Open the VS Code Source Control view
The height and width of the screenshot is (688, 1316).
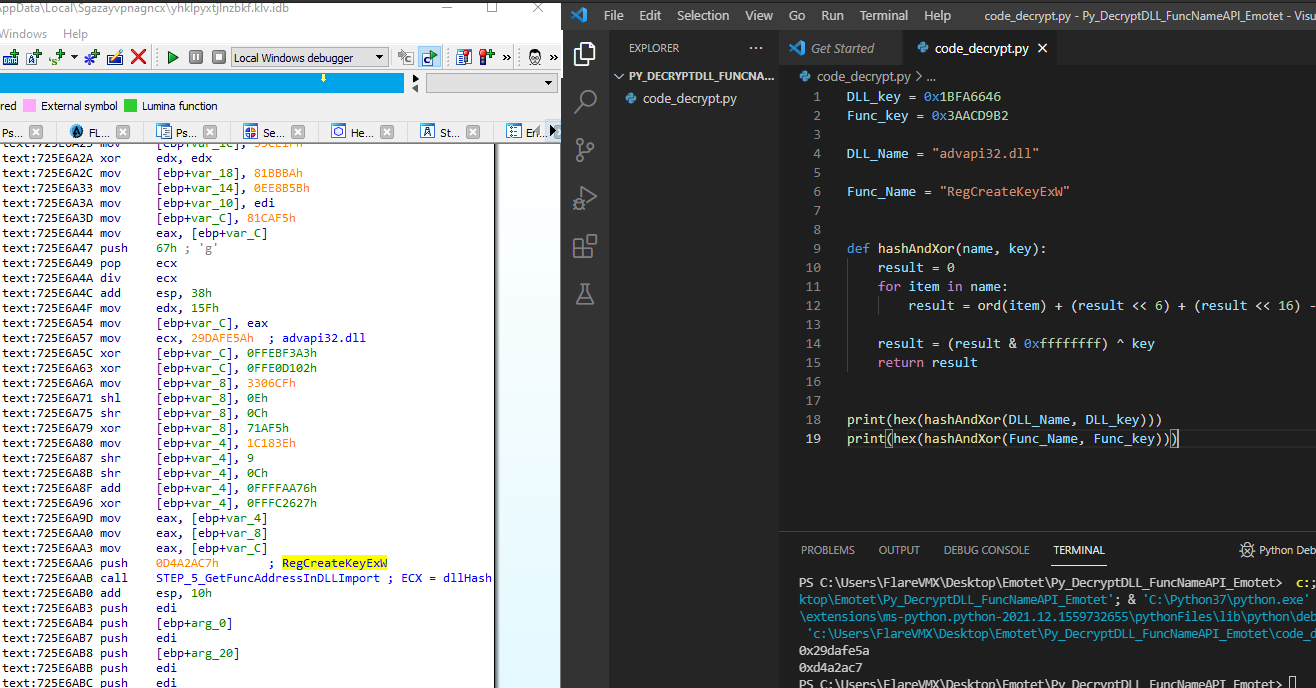click(x=585, y=149)
